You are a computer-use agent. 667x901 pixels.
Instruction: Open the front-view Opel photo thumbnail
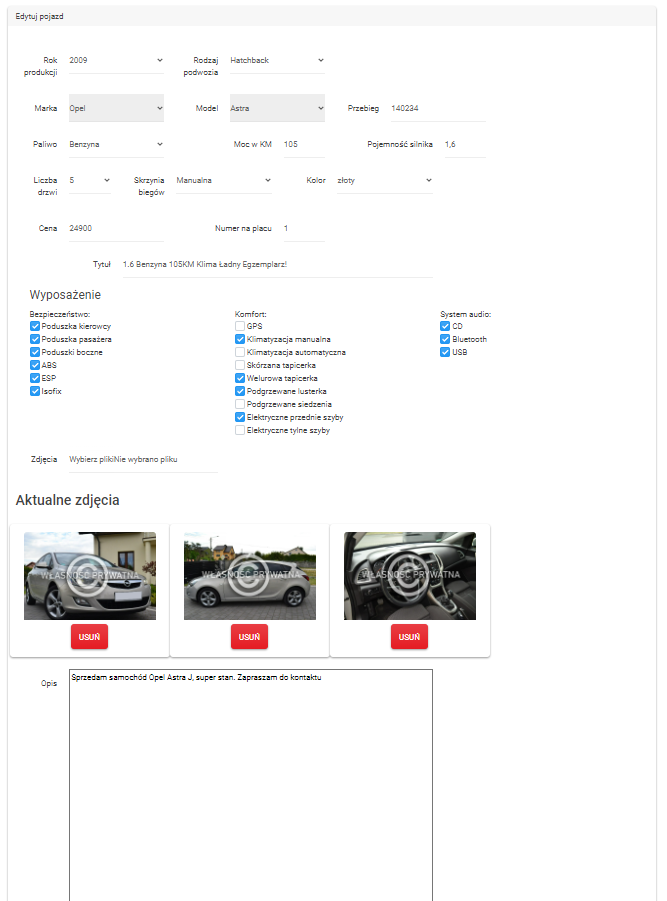click(x=90, y=576)
